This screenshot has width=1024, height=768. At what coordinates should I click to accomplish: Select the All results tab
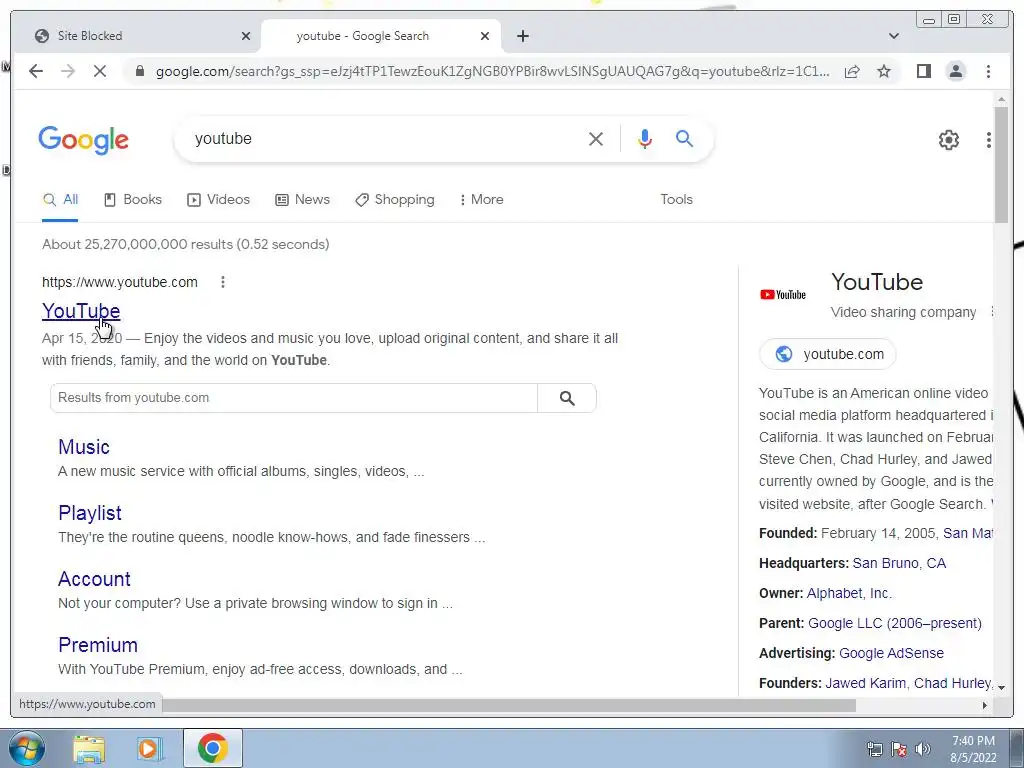tap(60, 200)
